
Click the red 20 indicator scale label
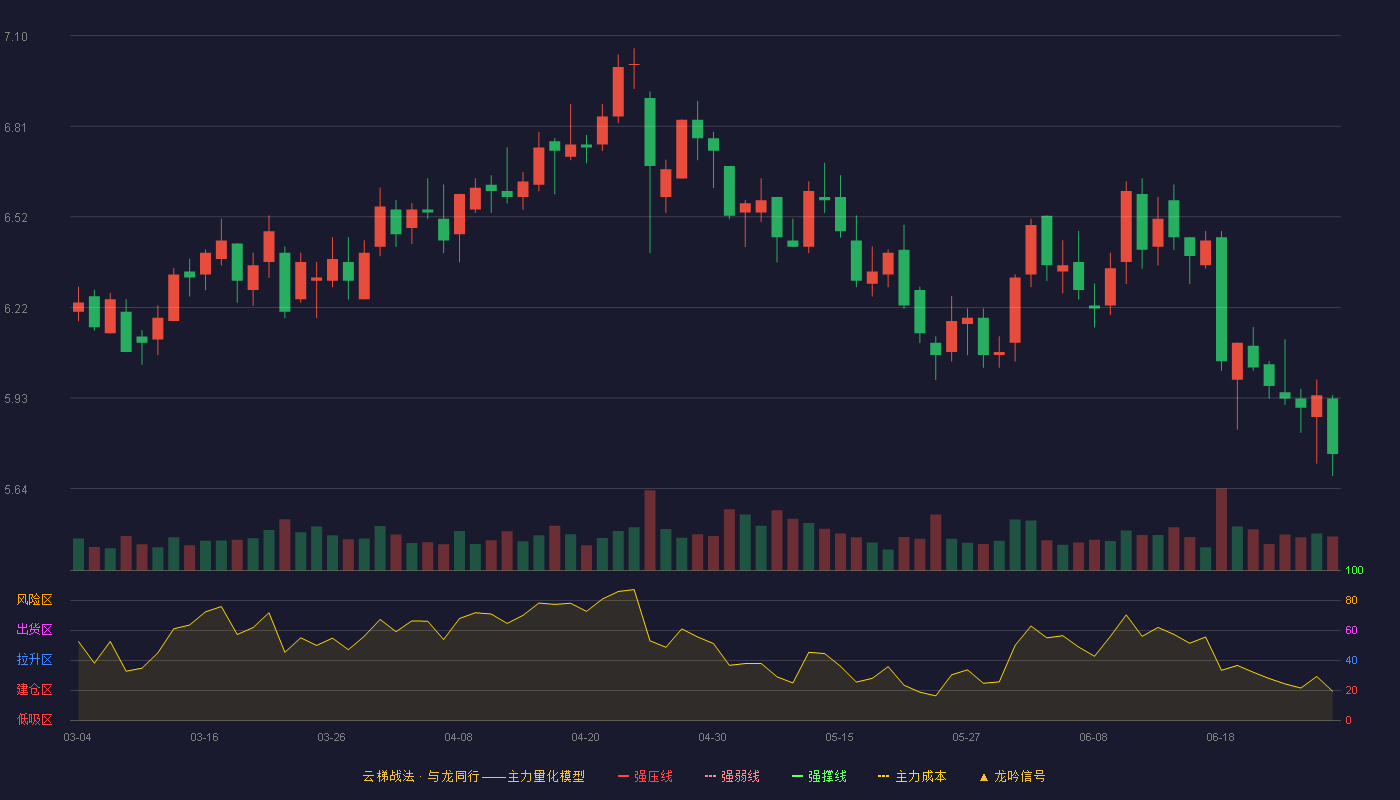click(1351, 691)
